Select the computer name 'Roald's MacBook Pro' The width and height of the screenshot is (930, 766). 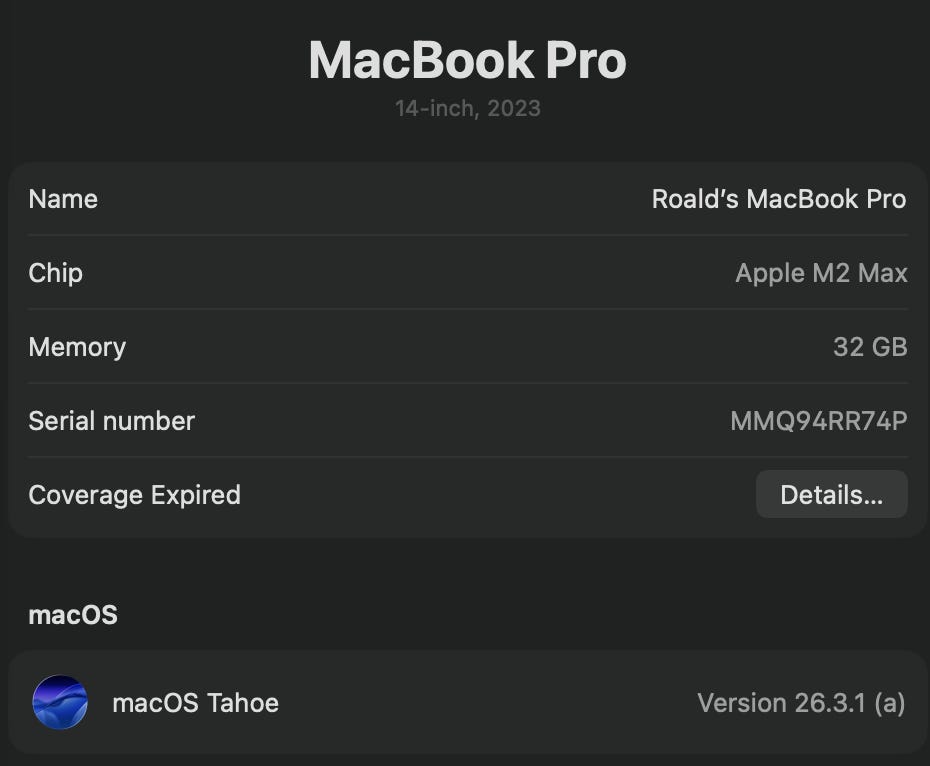point(779,199)
